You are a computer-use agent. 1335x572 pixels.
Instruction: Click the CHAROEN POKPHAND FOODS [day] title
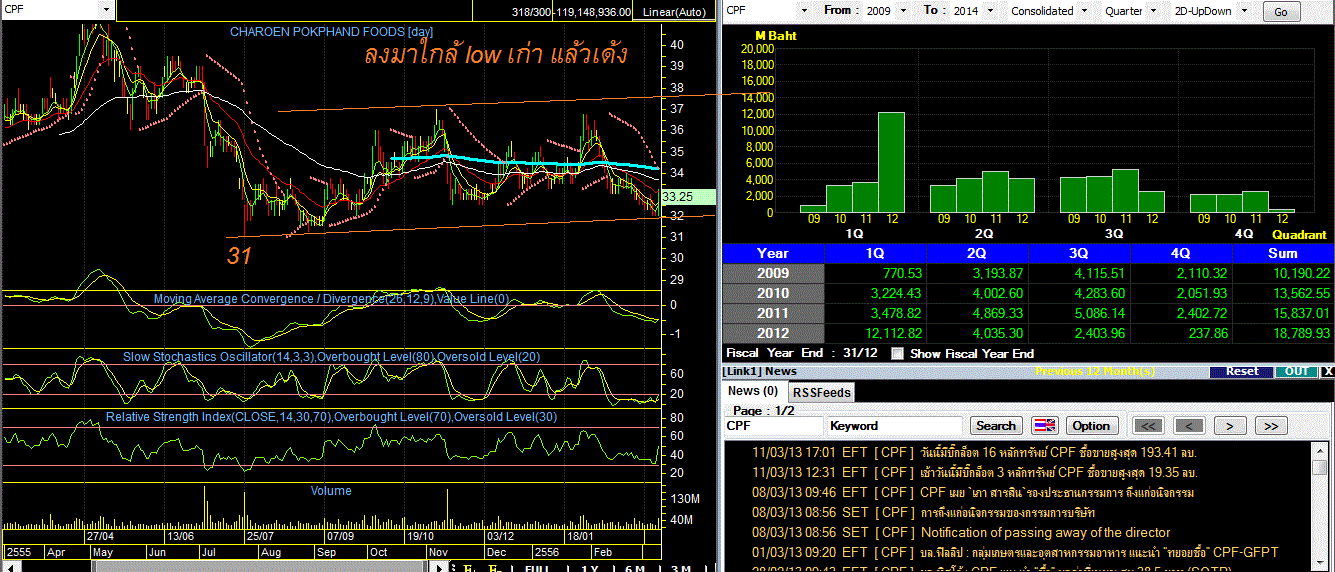pos(331,32)
